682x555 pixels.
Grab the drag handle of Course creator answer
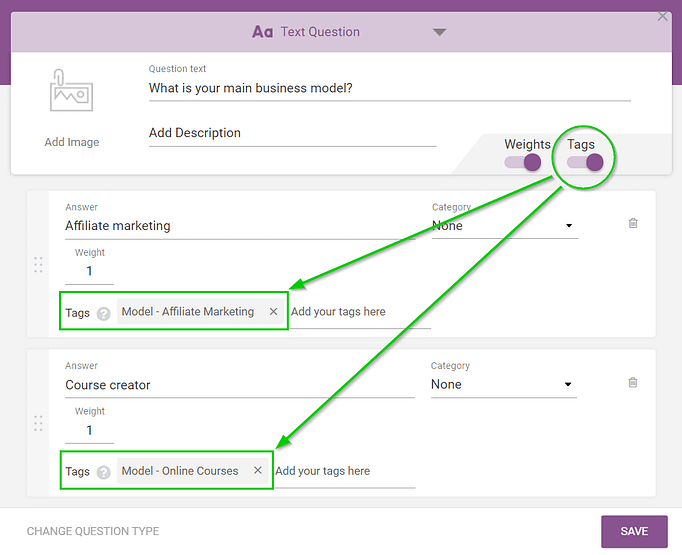point(38,424)
